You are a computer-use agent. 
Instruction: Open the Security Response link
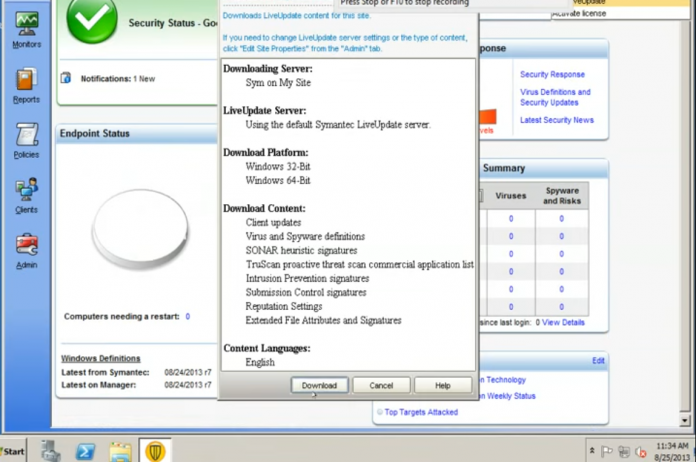click(552, 74)
